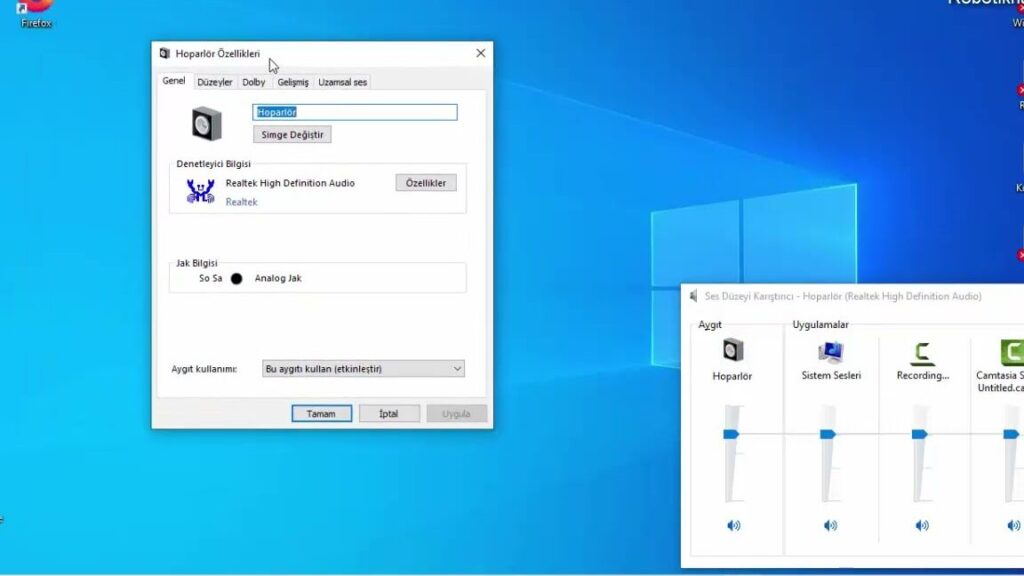Image resolution: width=1024 pixels, height=576 pixels.
Task: Mute the Recording app volume
Action: click(922, 525)
